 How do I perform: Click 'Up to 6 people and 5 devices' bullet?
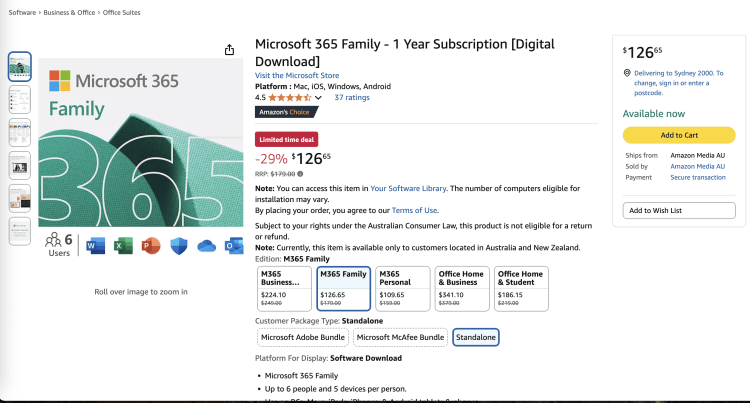[335, 389]
